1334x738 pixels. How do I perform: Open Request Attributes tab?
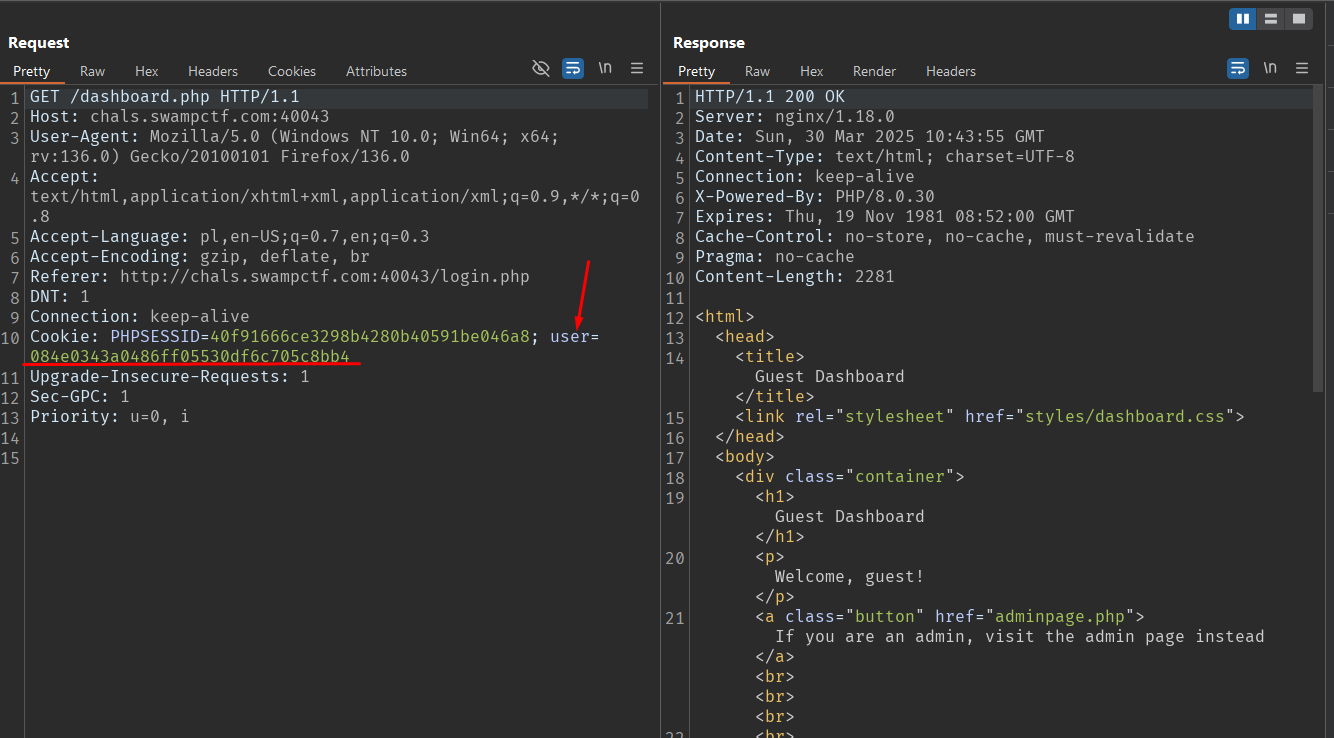click(x=376, y=71)
